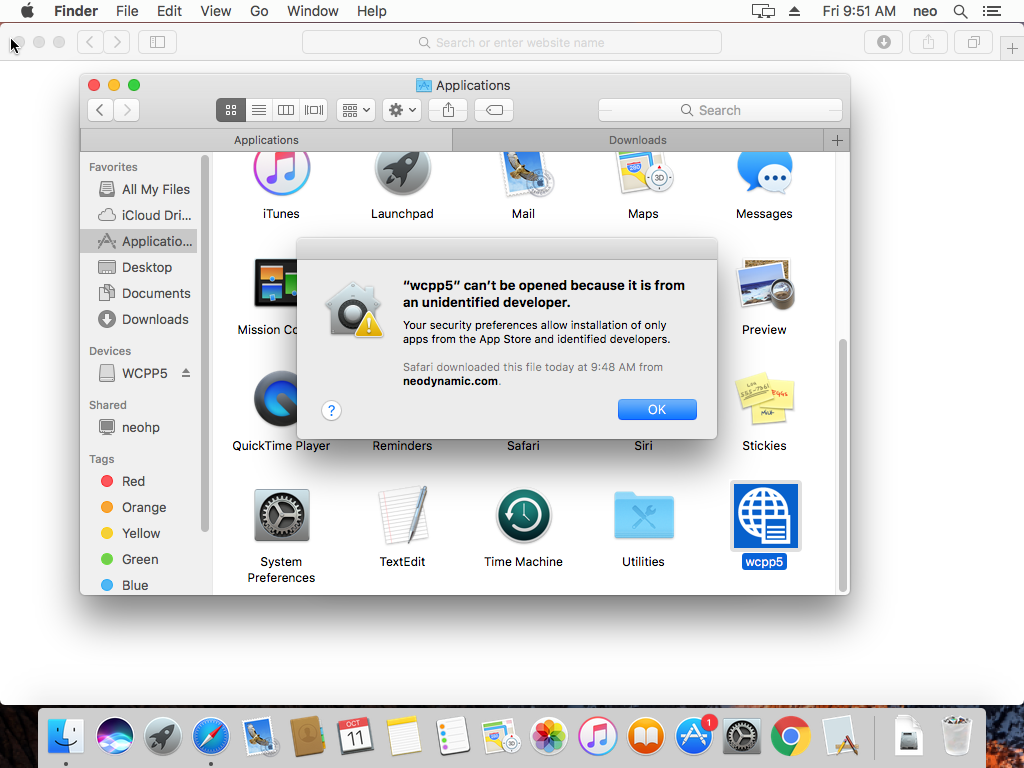1024x768 pixels.
Task: Toggle Safari sidebar button
Action: (x=157, y=42)
